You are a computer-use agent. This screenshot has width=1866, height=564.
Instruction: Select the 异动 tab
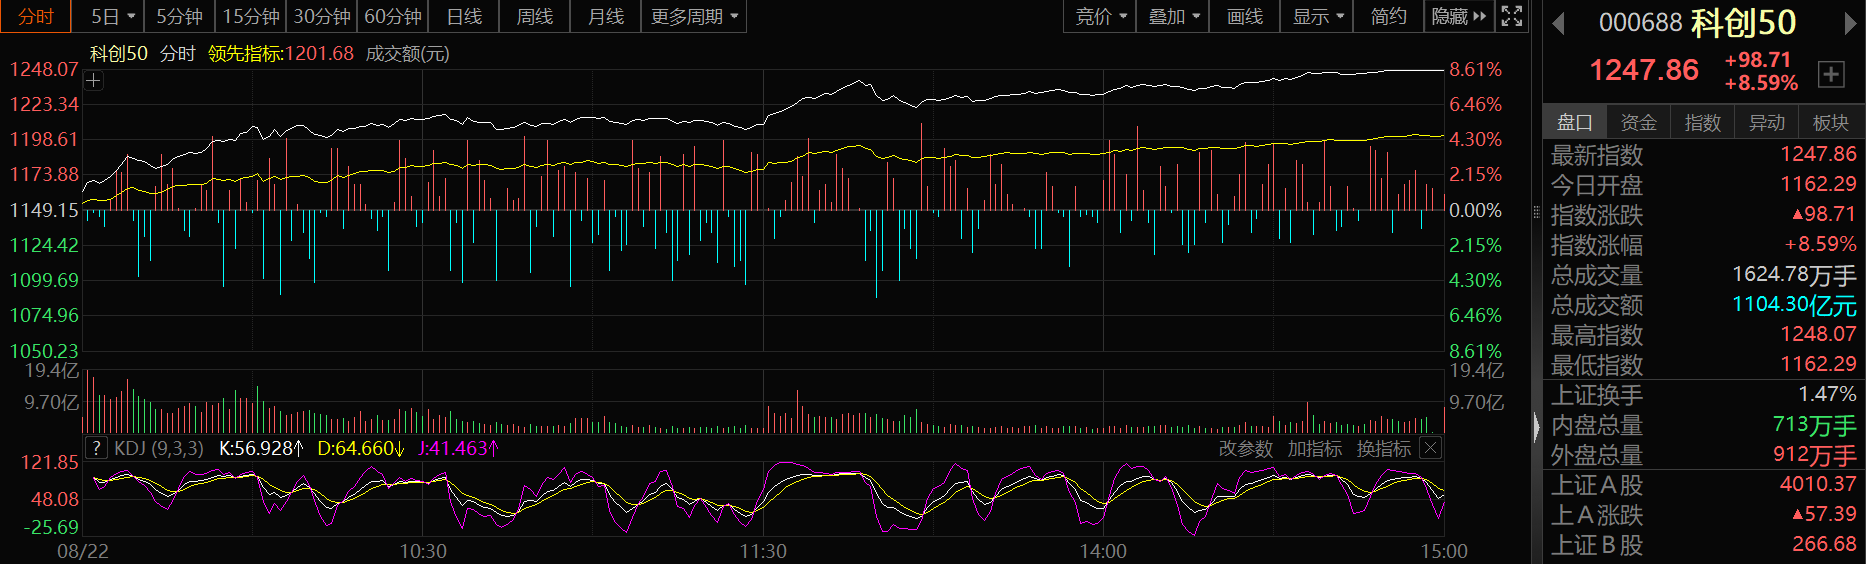pos(1767,122)
